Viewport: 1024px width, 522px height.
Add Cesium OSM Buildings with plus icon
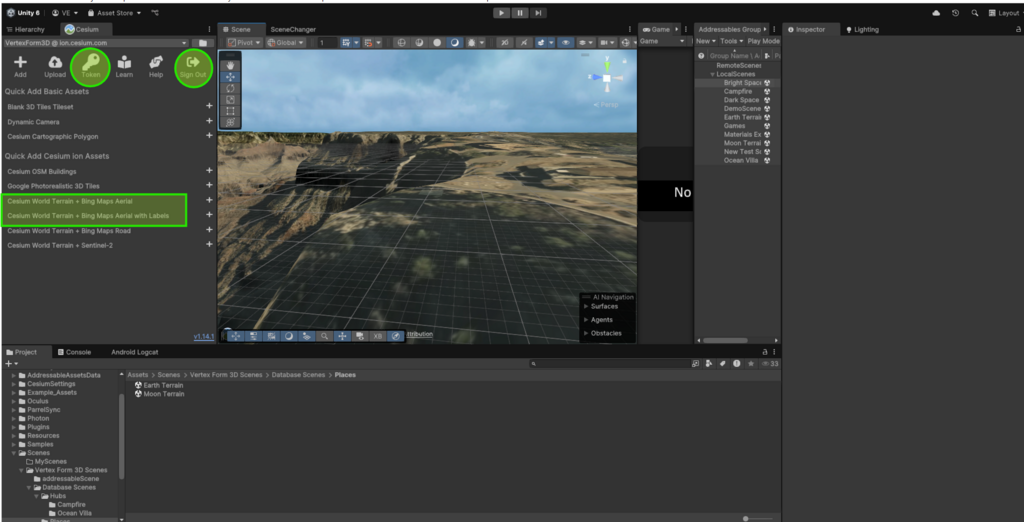pyautogui.click(x=209, y=171)
